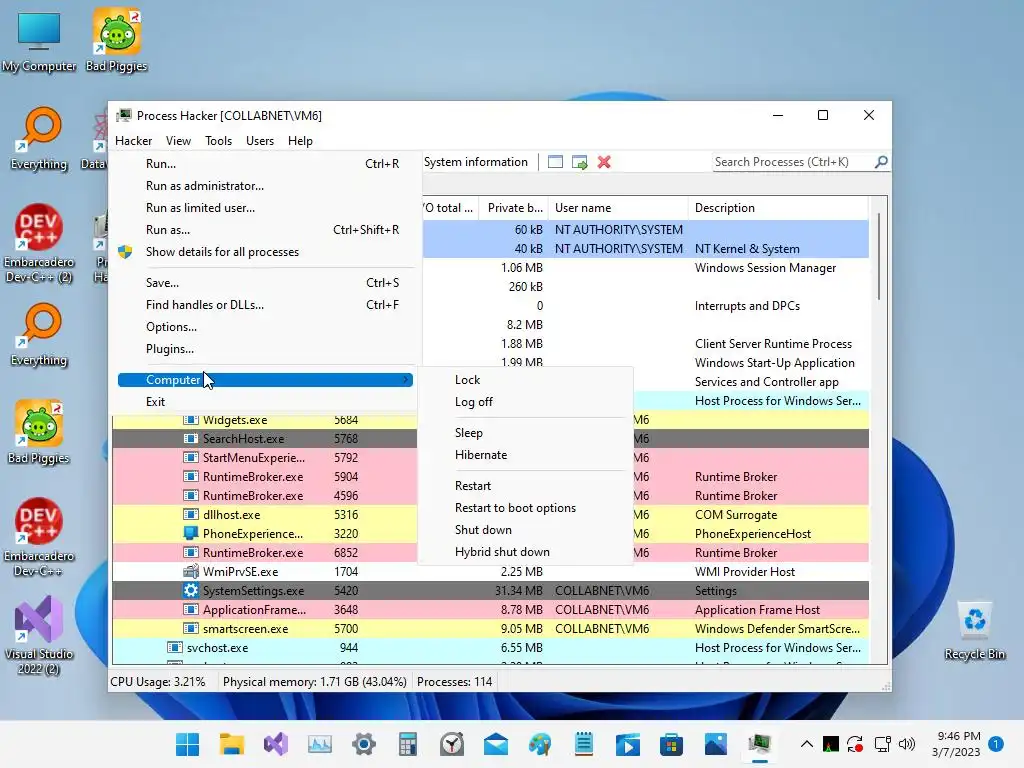Open File Explorer from taskbar
Viewport: 1024px width, 768px height.
click(x=231, y=744)
